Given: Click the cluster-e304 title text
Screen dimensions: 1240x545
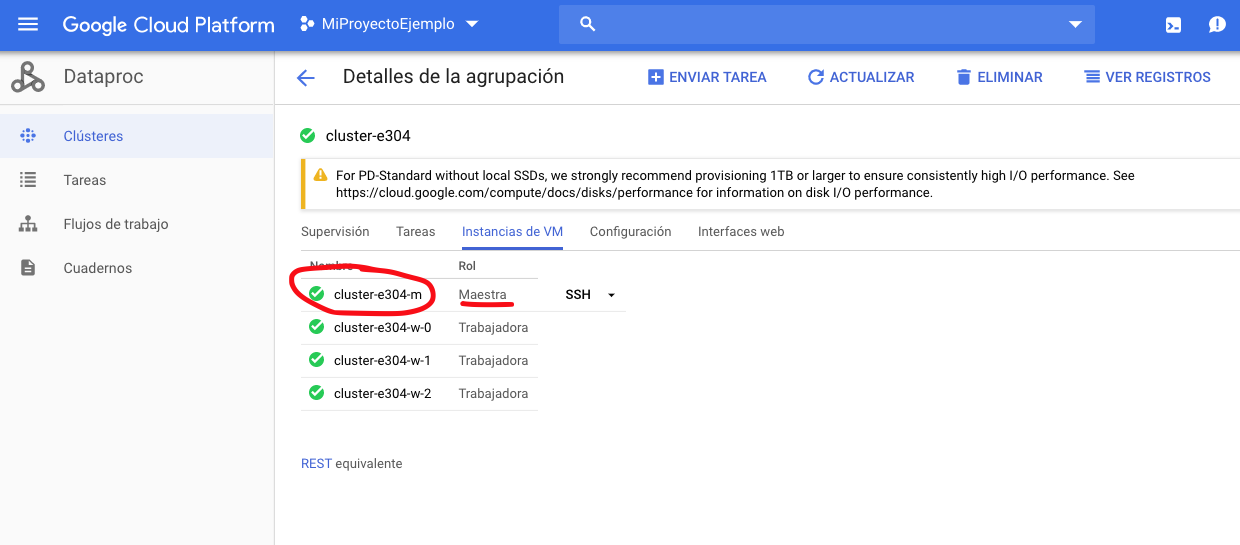Looking at the screenshot, I should (x=368, y=136).
